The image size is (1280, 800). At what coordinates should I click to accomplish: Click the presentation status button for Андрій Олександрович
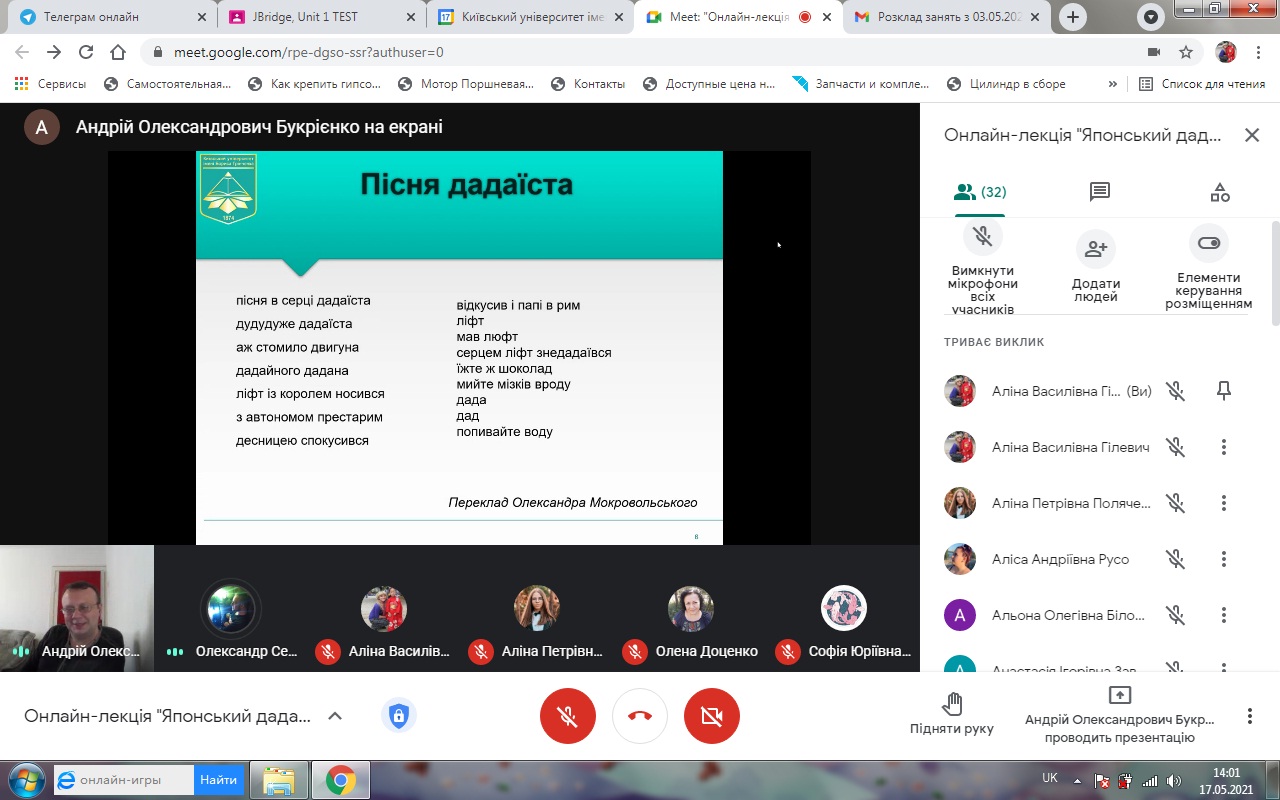[1119, 716]
